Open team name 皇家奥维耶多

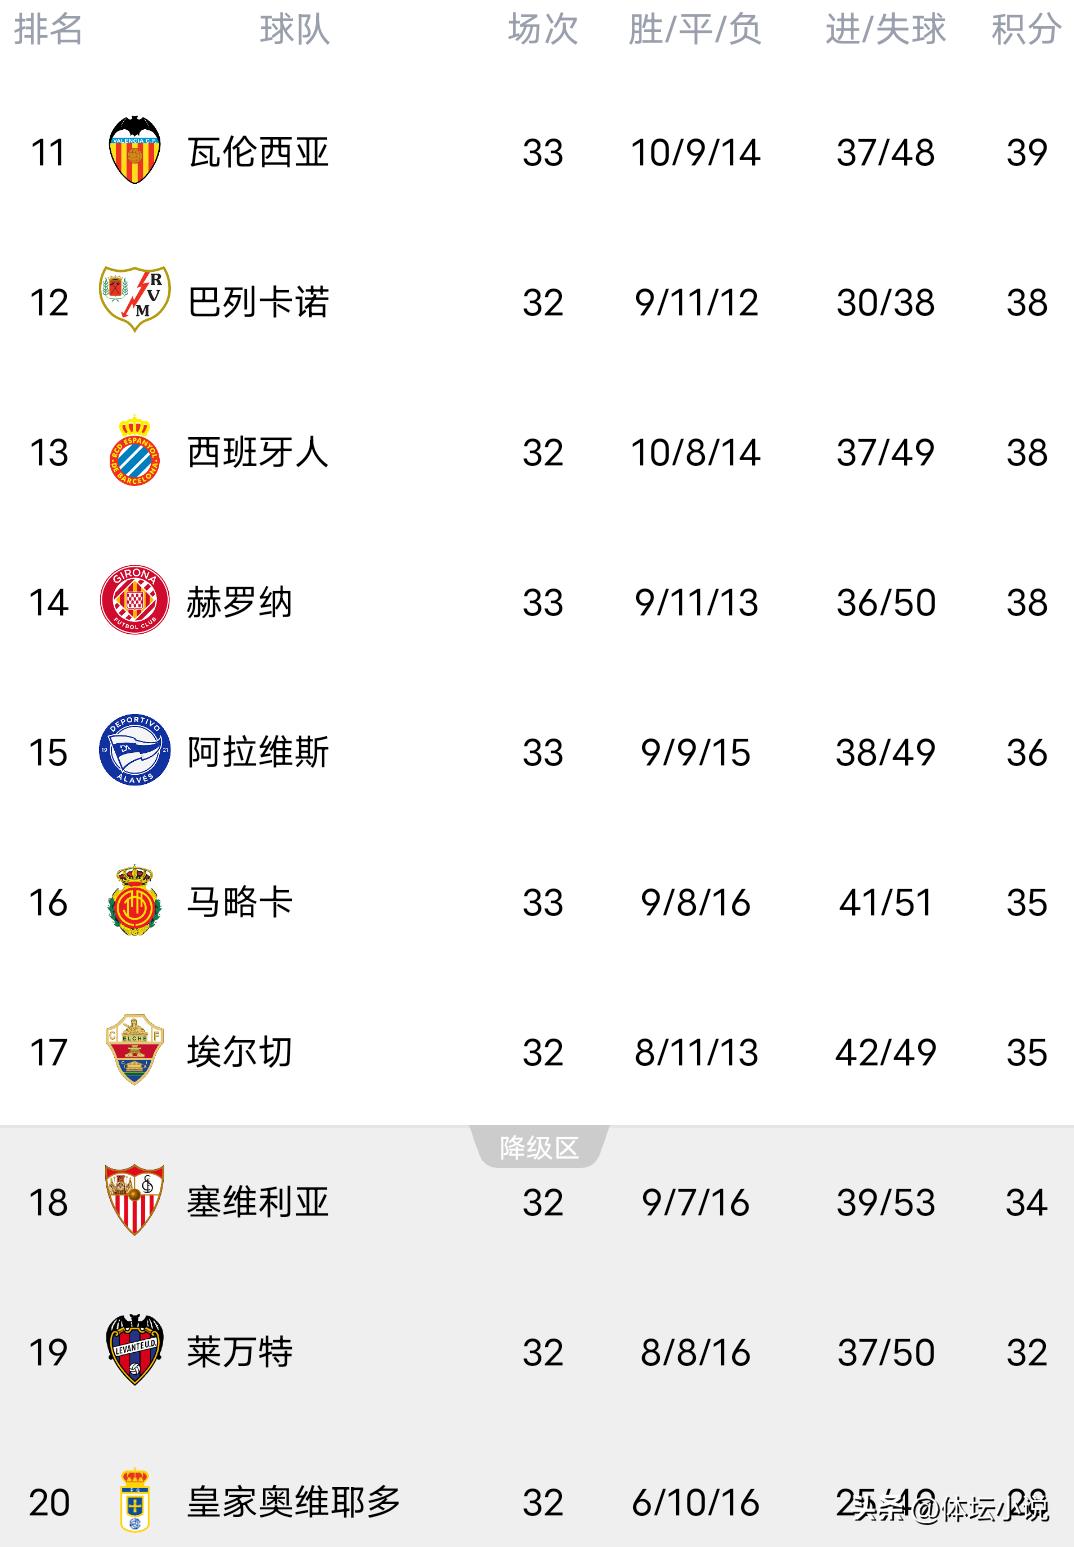point(293,1502)
